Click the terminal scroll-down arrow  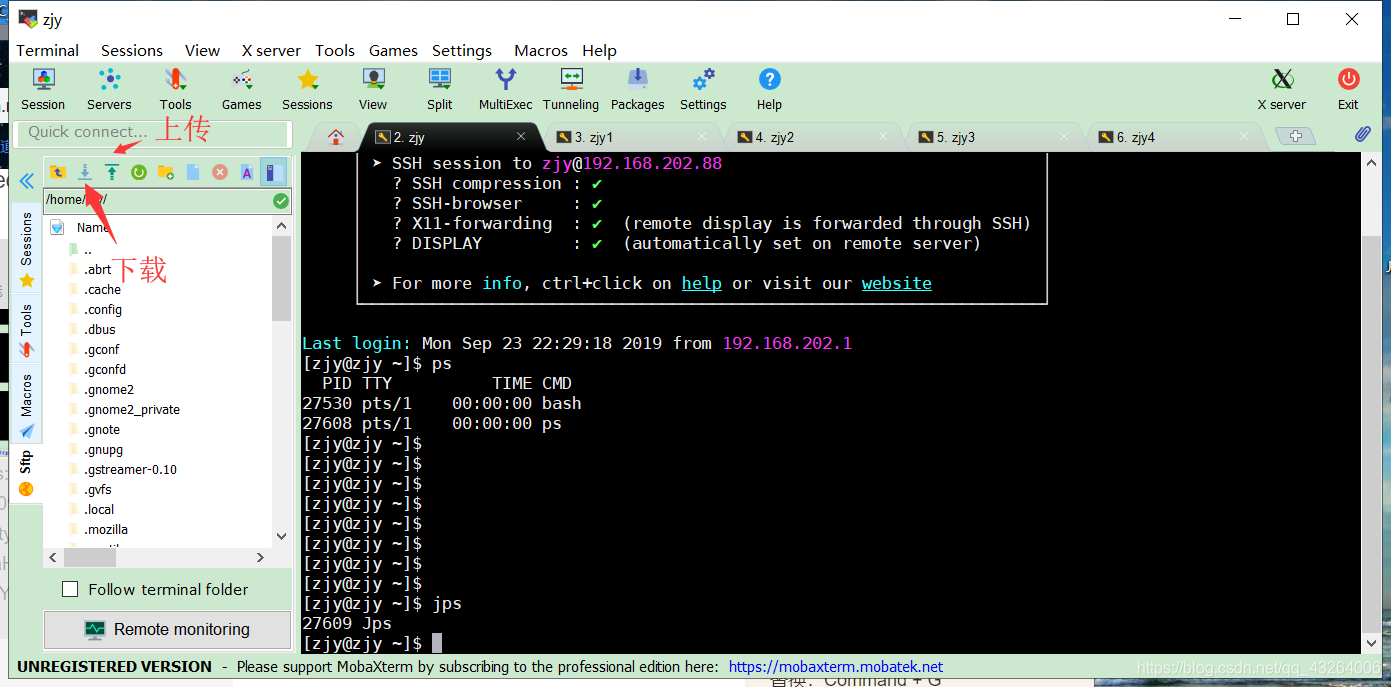1370,644
